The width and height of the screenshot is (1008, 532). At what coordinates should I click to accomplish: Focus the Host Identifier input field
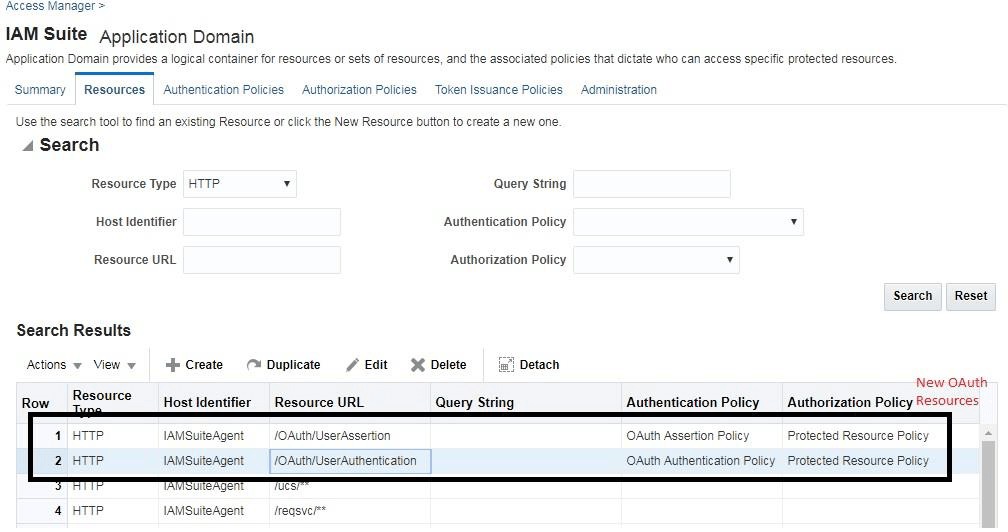[x=262, y=222]
